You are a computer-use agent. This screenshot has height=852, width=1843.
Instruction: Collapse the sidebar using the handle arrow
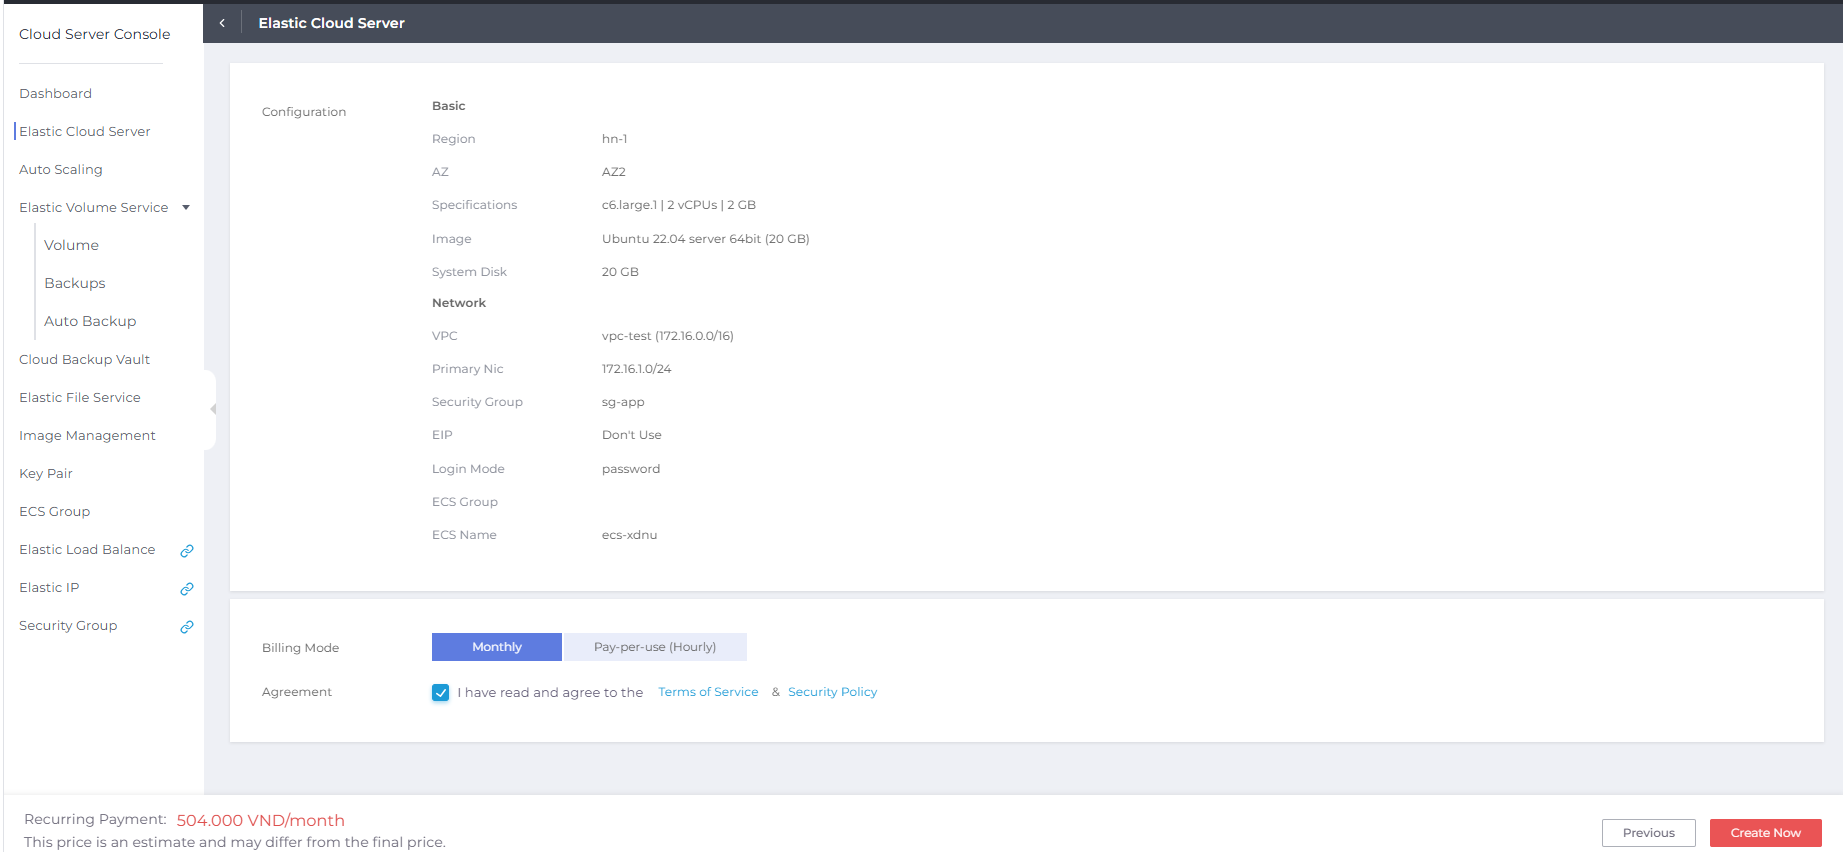(212, 409)
